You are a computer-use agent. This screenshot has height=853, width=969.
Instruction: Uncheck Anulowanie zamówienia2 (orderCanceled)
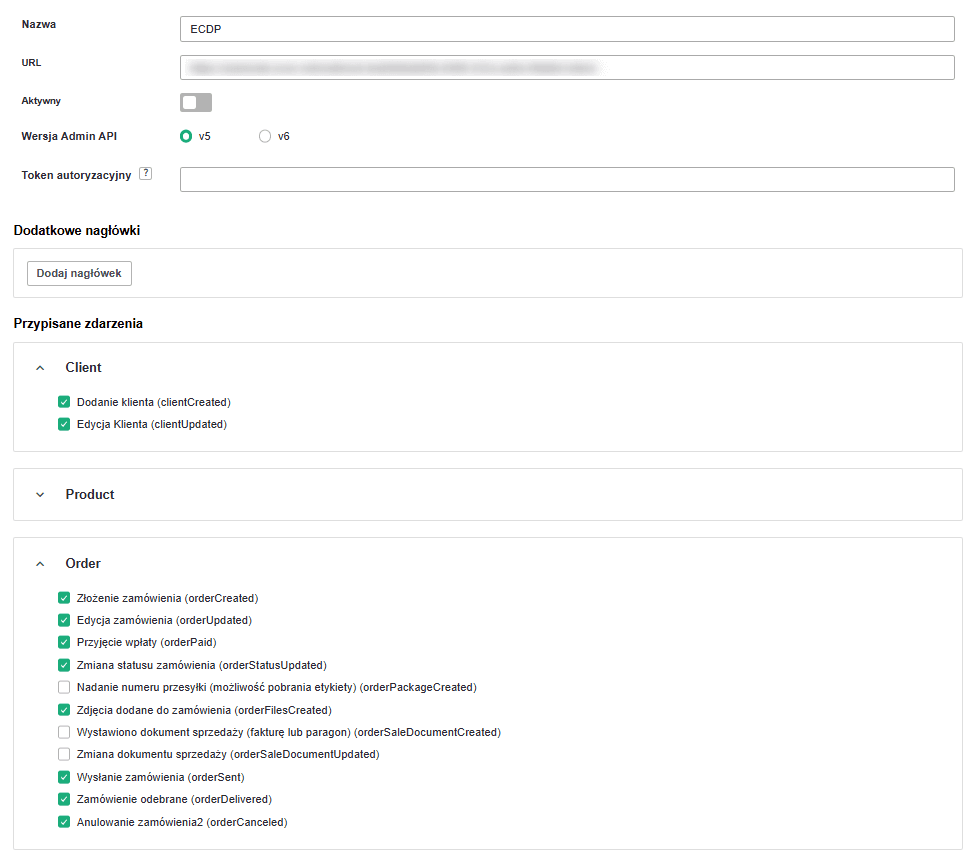pyautogui.click(x=64, y=822)
